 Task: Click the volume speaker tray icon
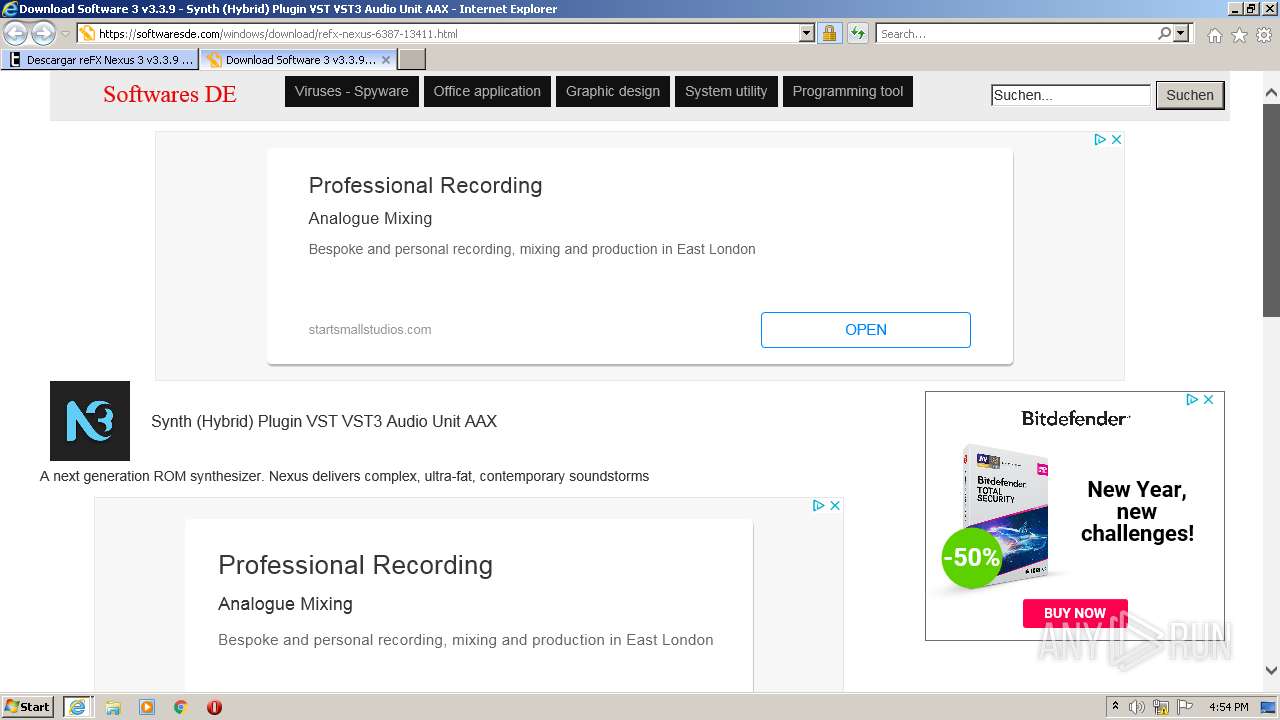(1137, 707)
